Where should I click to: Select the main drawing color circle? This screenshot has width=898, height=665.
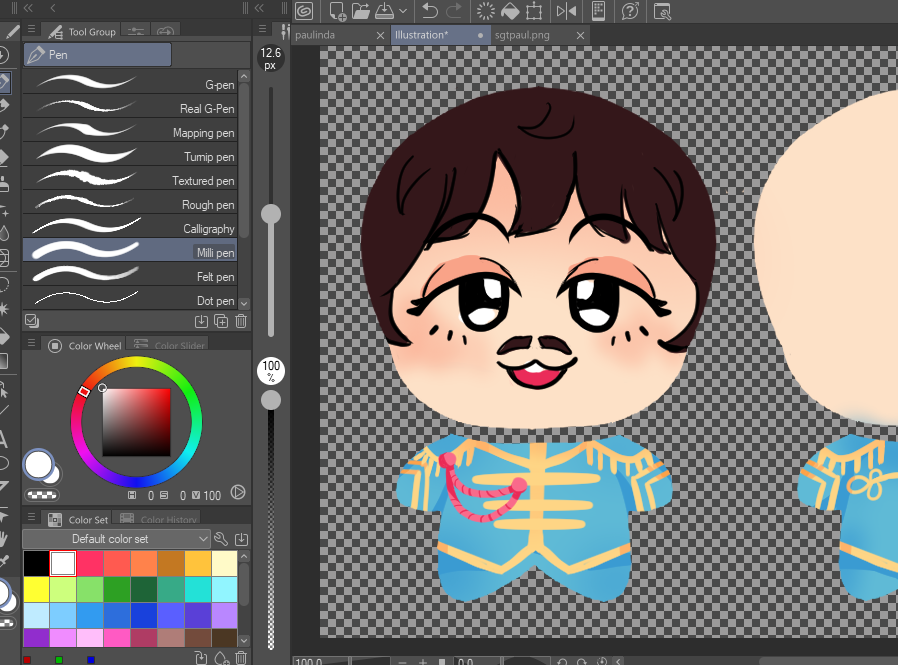coord(38,464)
